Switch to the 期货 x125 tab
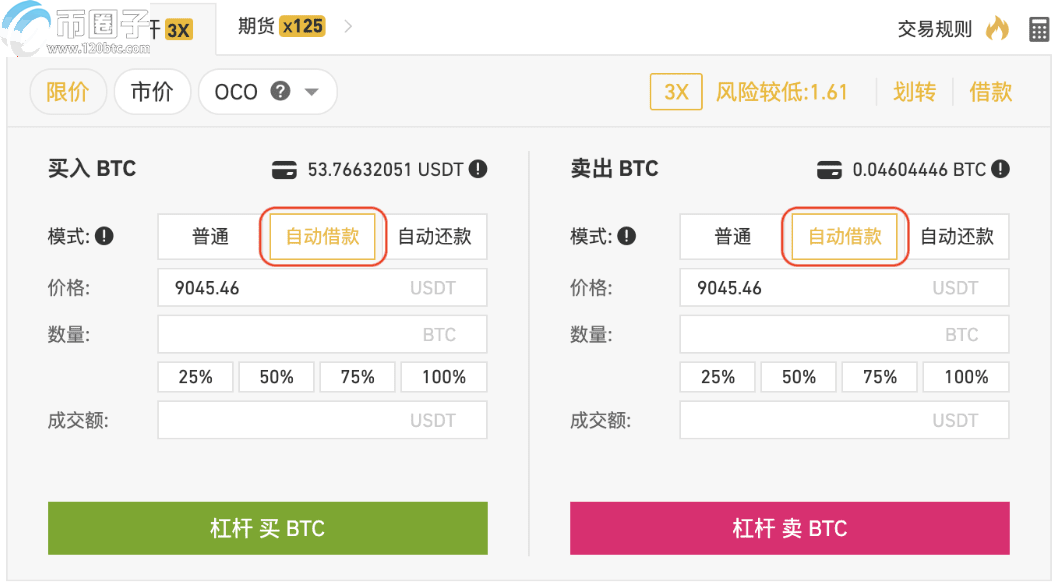 (x=280, y=26)
